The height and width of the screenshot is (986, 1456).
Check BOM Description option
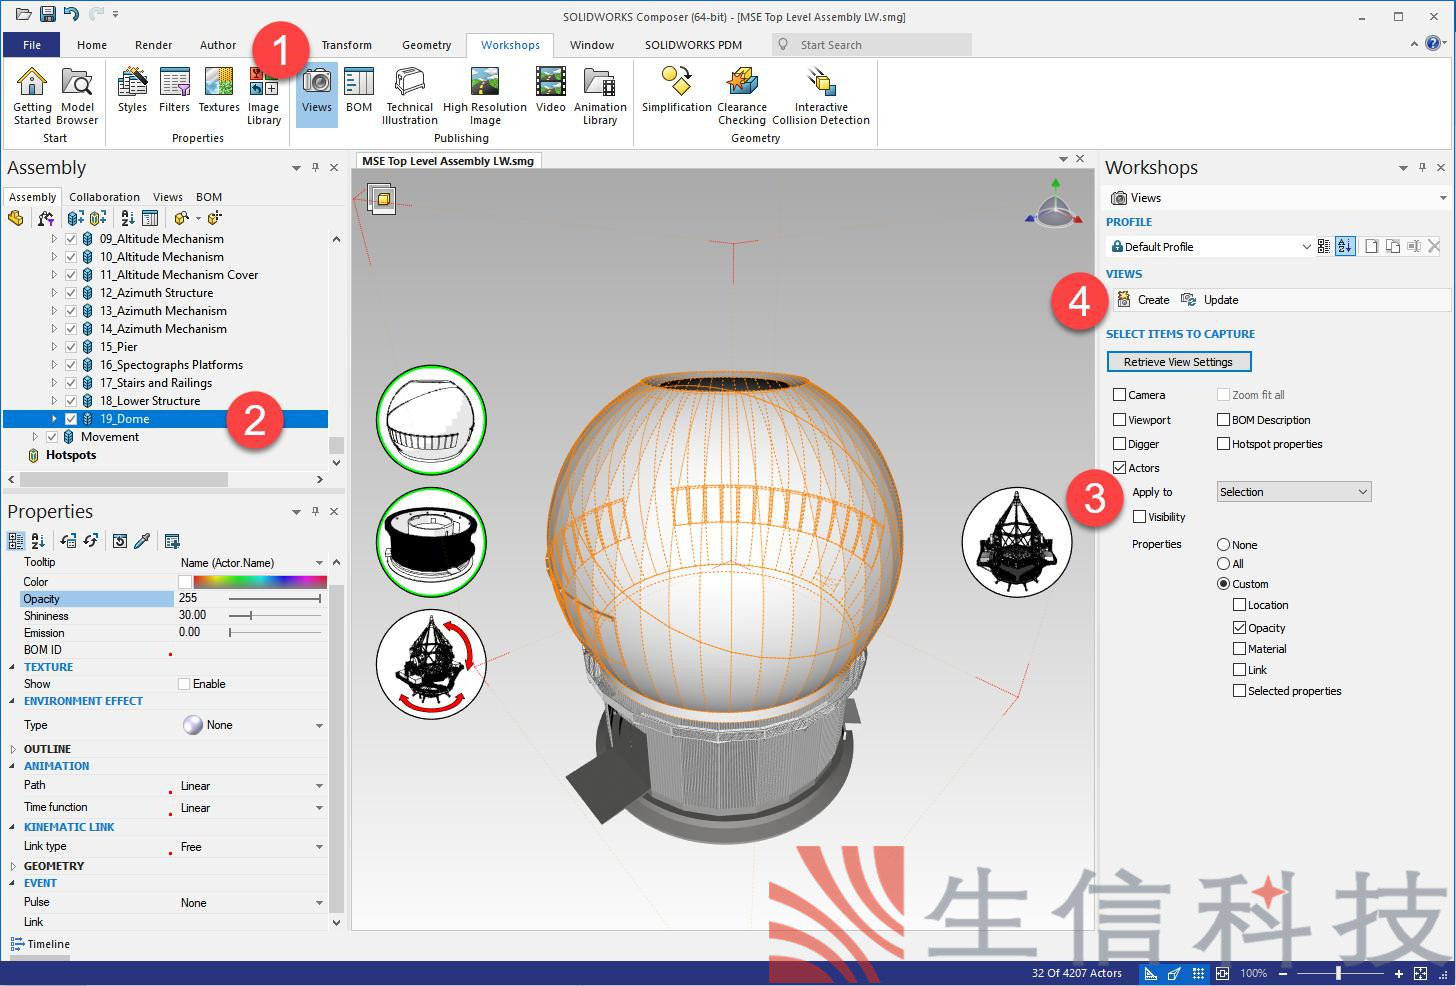(x=1223, y=420)
